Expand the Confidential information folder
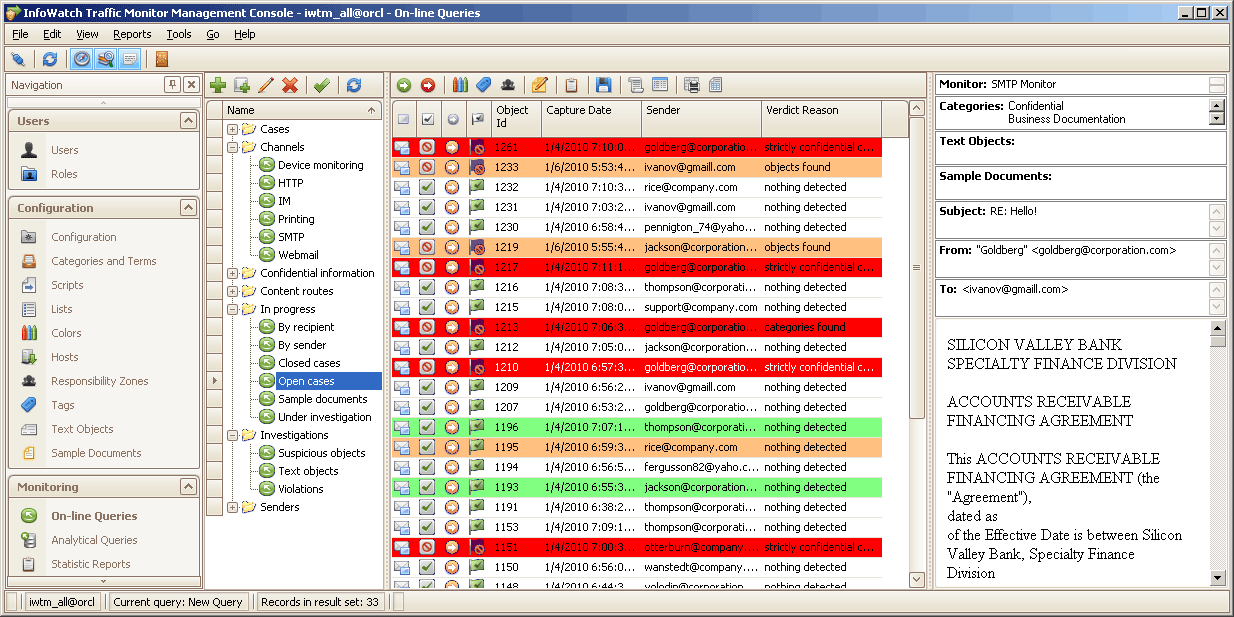The image size is (1234, 617). [x=233, y=273]
